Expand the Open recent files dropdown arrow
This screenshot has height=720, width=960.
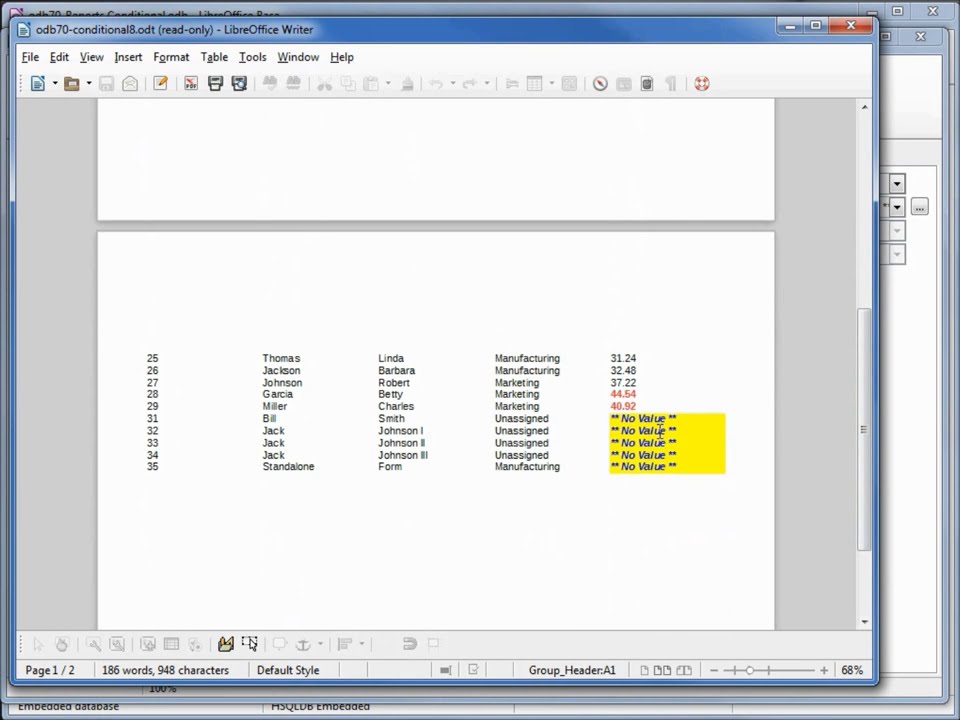[89, 83]
